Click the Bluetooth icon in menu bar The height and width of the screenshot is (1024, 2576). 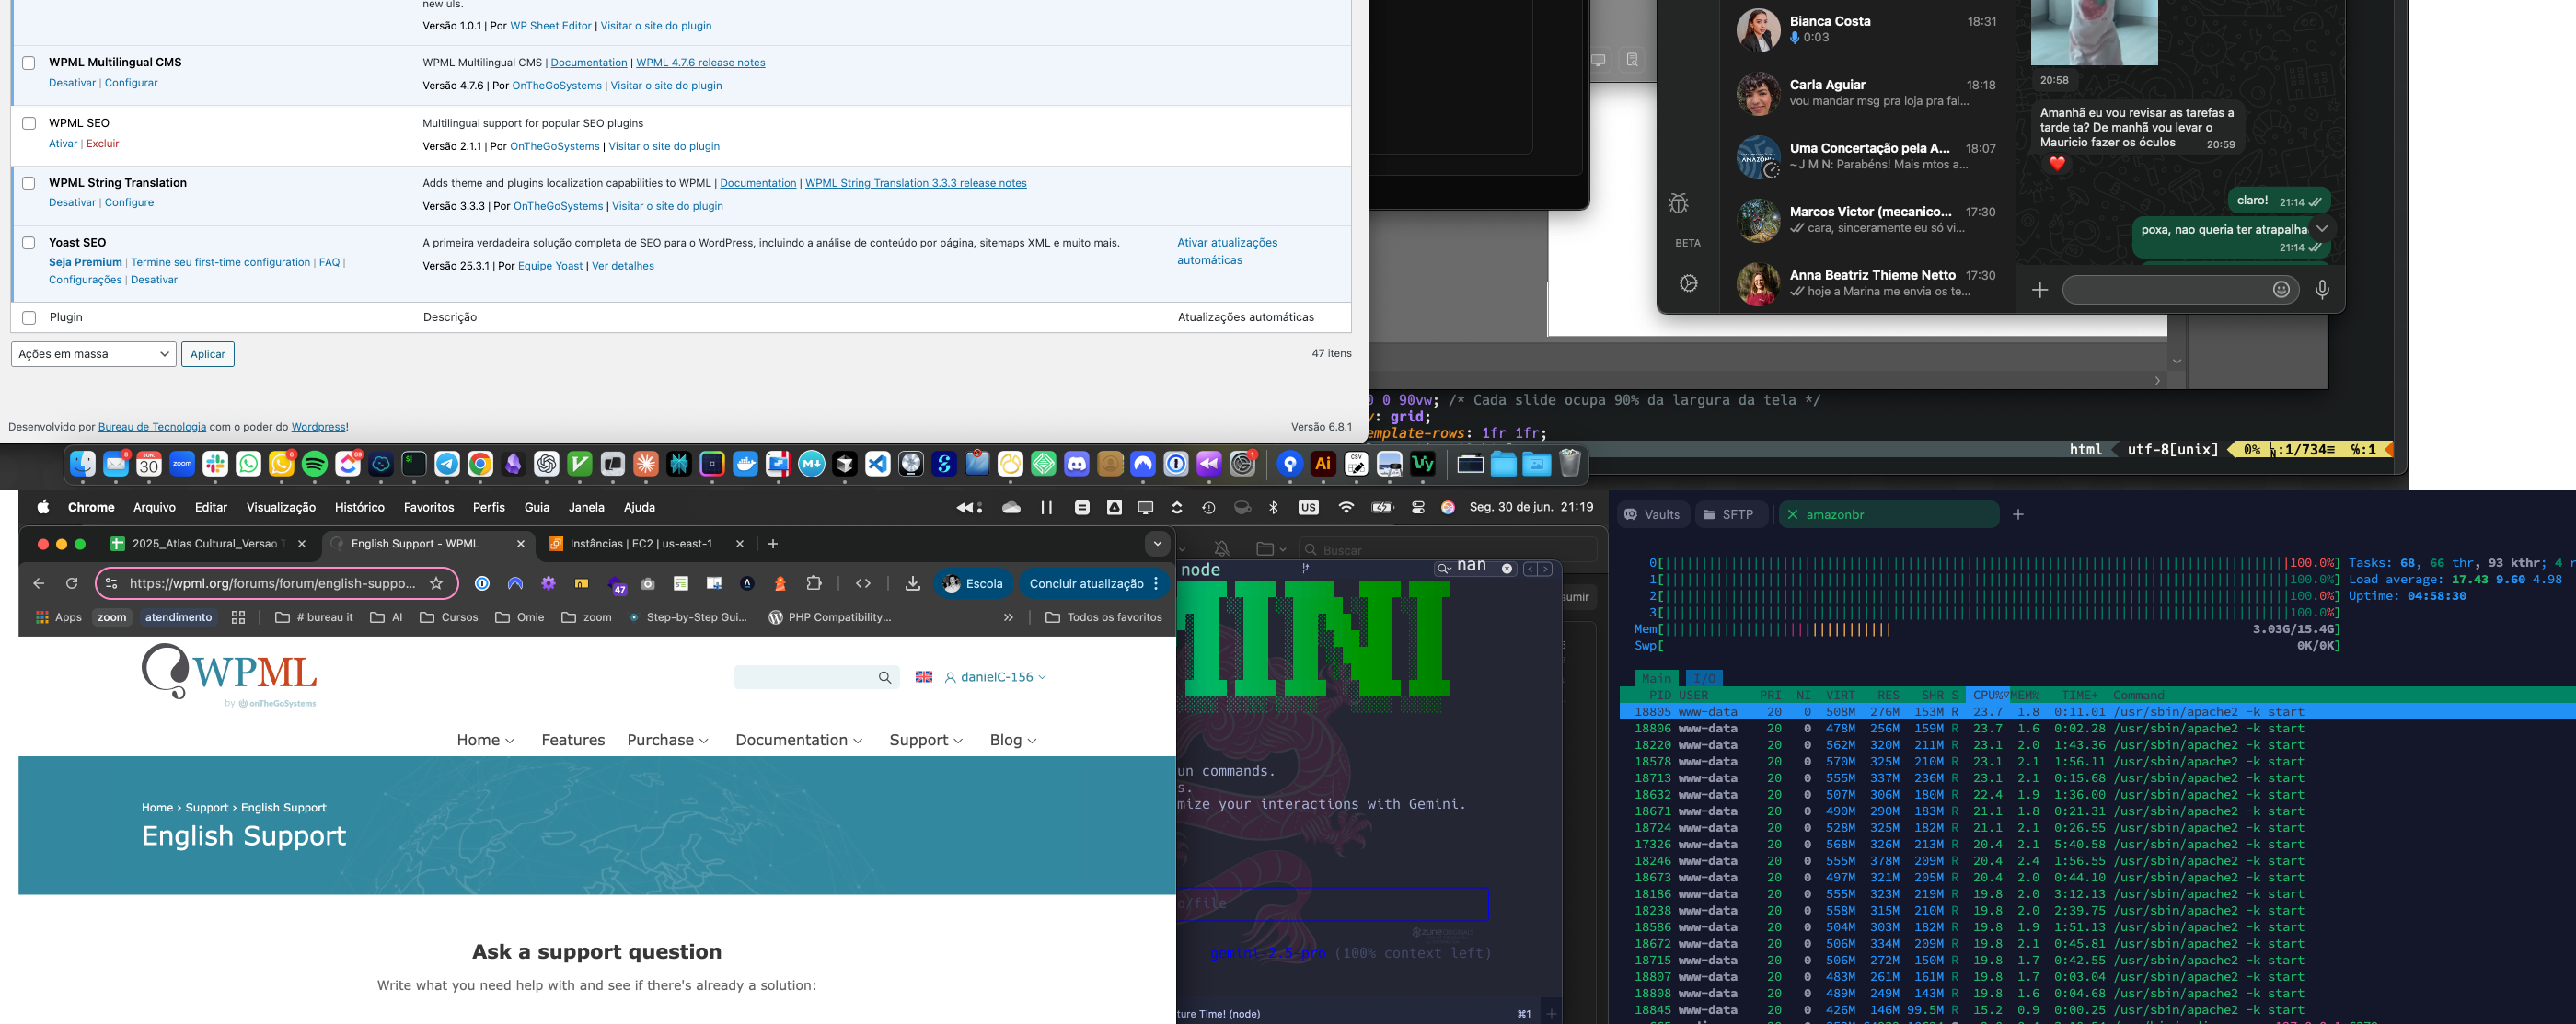pyautogui.click(x=1273, y=507)
